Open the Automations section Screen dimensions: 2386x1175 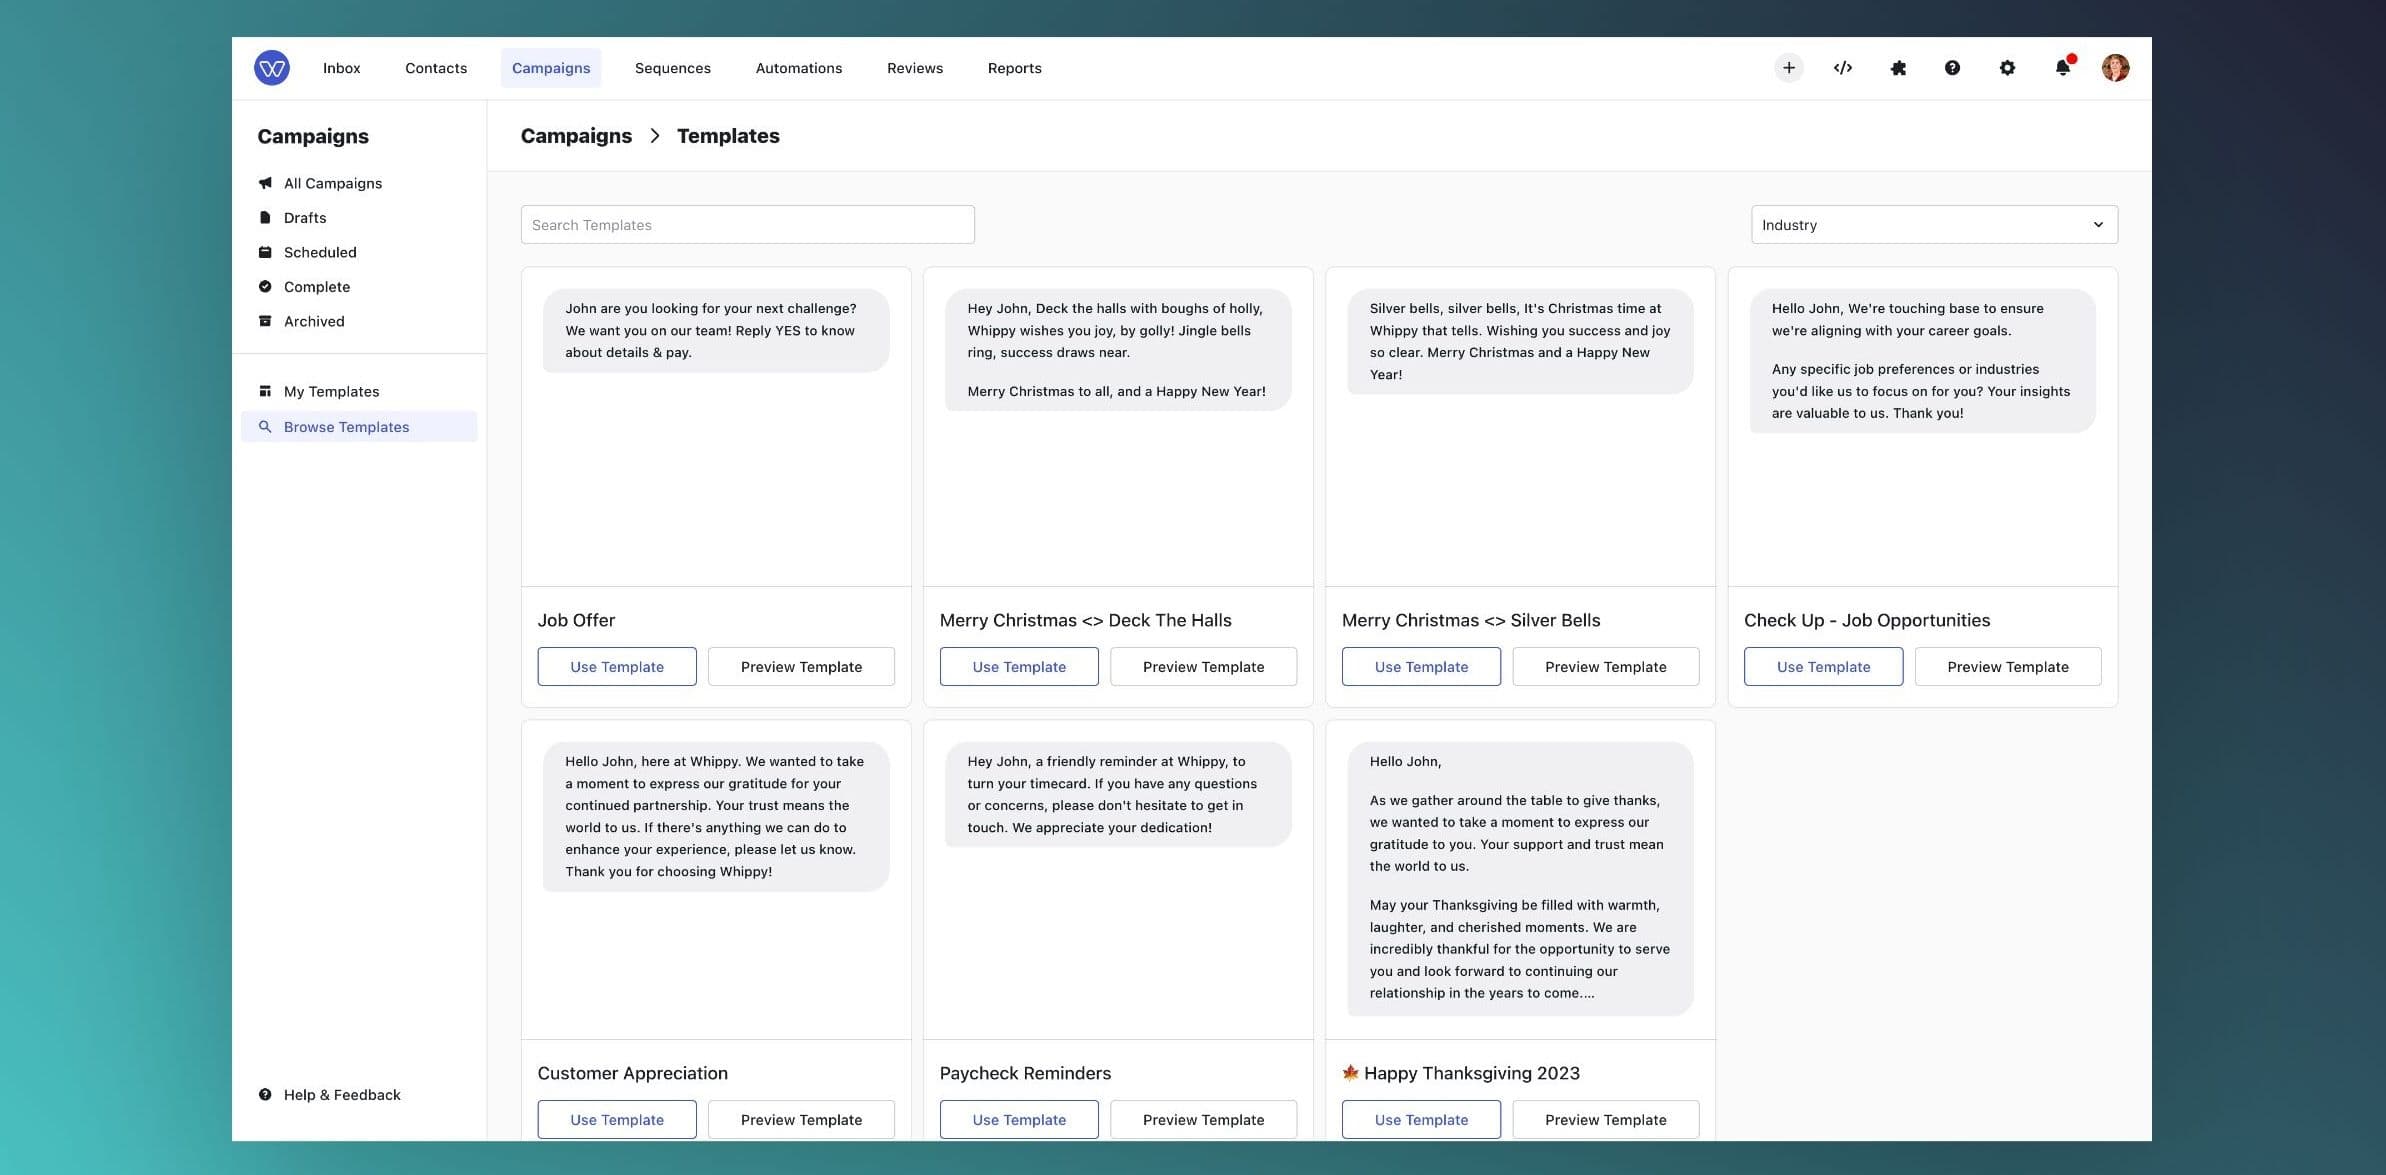[x=798, y=67]
